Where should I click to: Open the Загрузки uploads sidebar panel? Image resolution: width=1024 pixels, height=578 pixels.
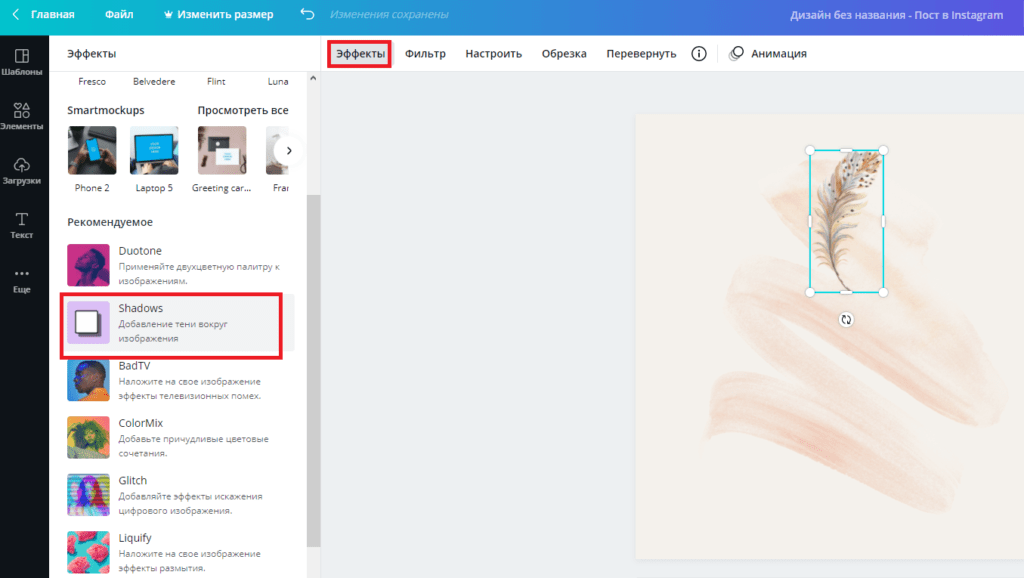22,170
